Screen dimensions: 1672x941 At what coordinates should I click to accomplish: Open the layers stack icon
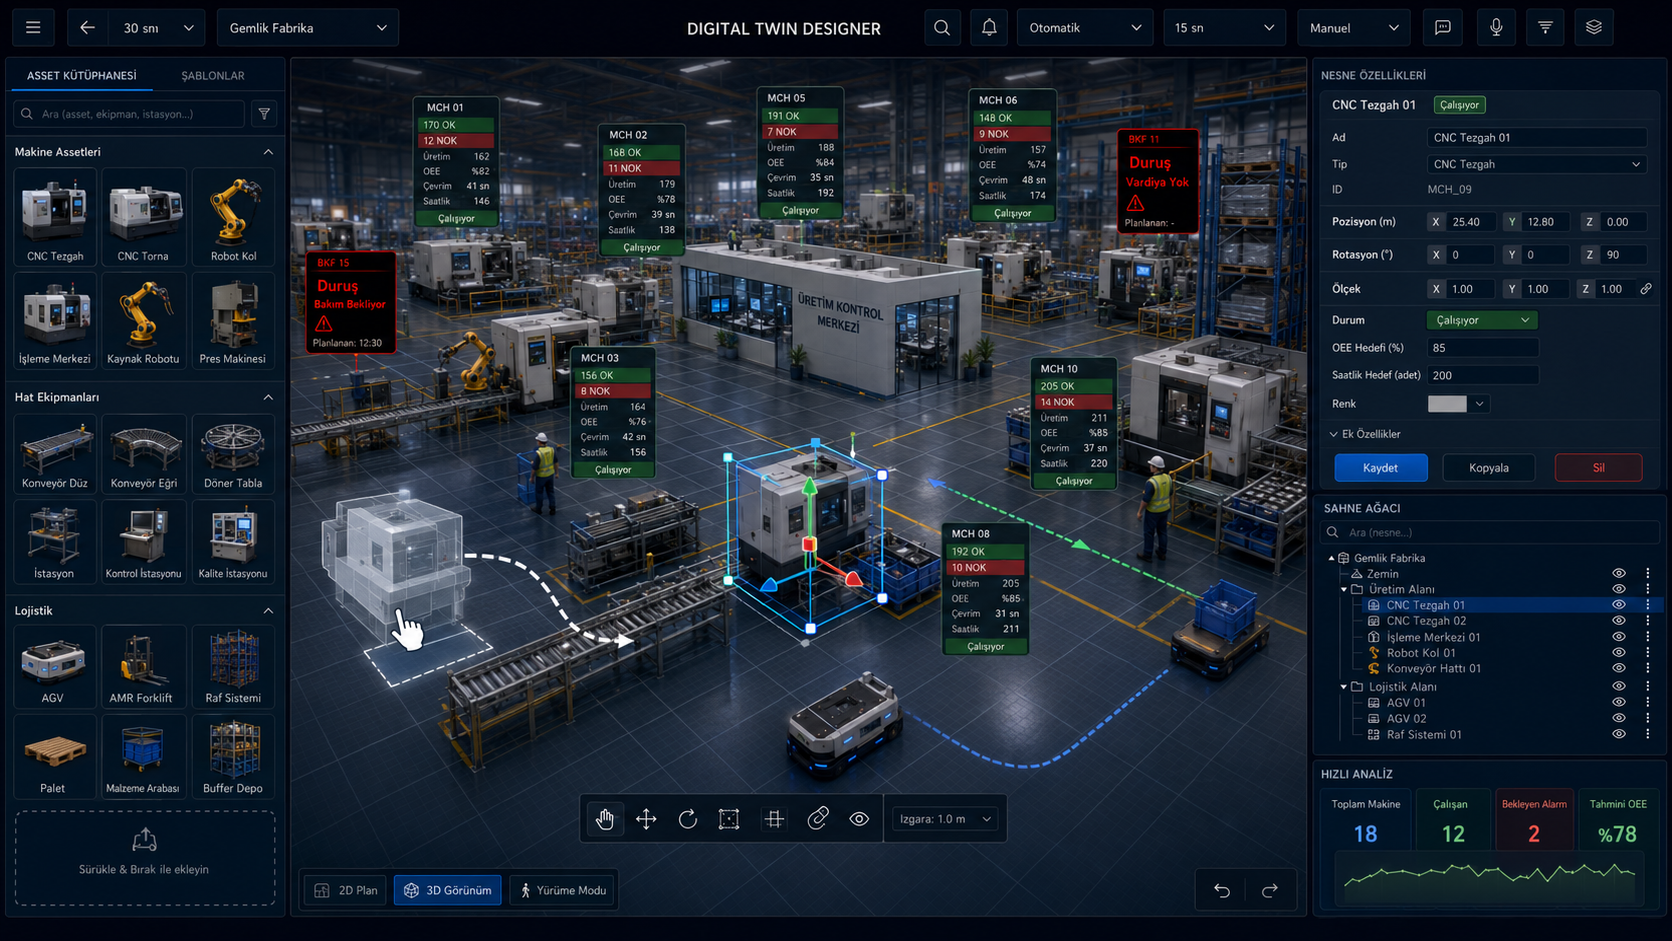tap(1594, 28)
